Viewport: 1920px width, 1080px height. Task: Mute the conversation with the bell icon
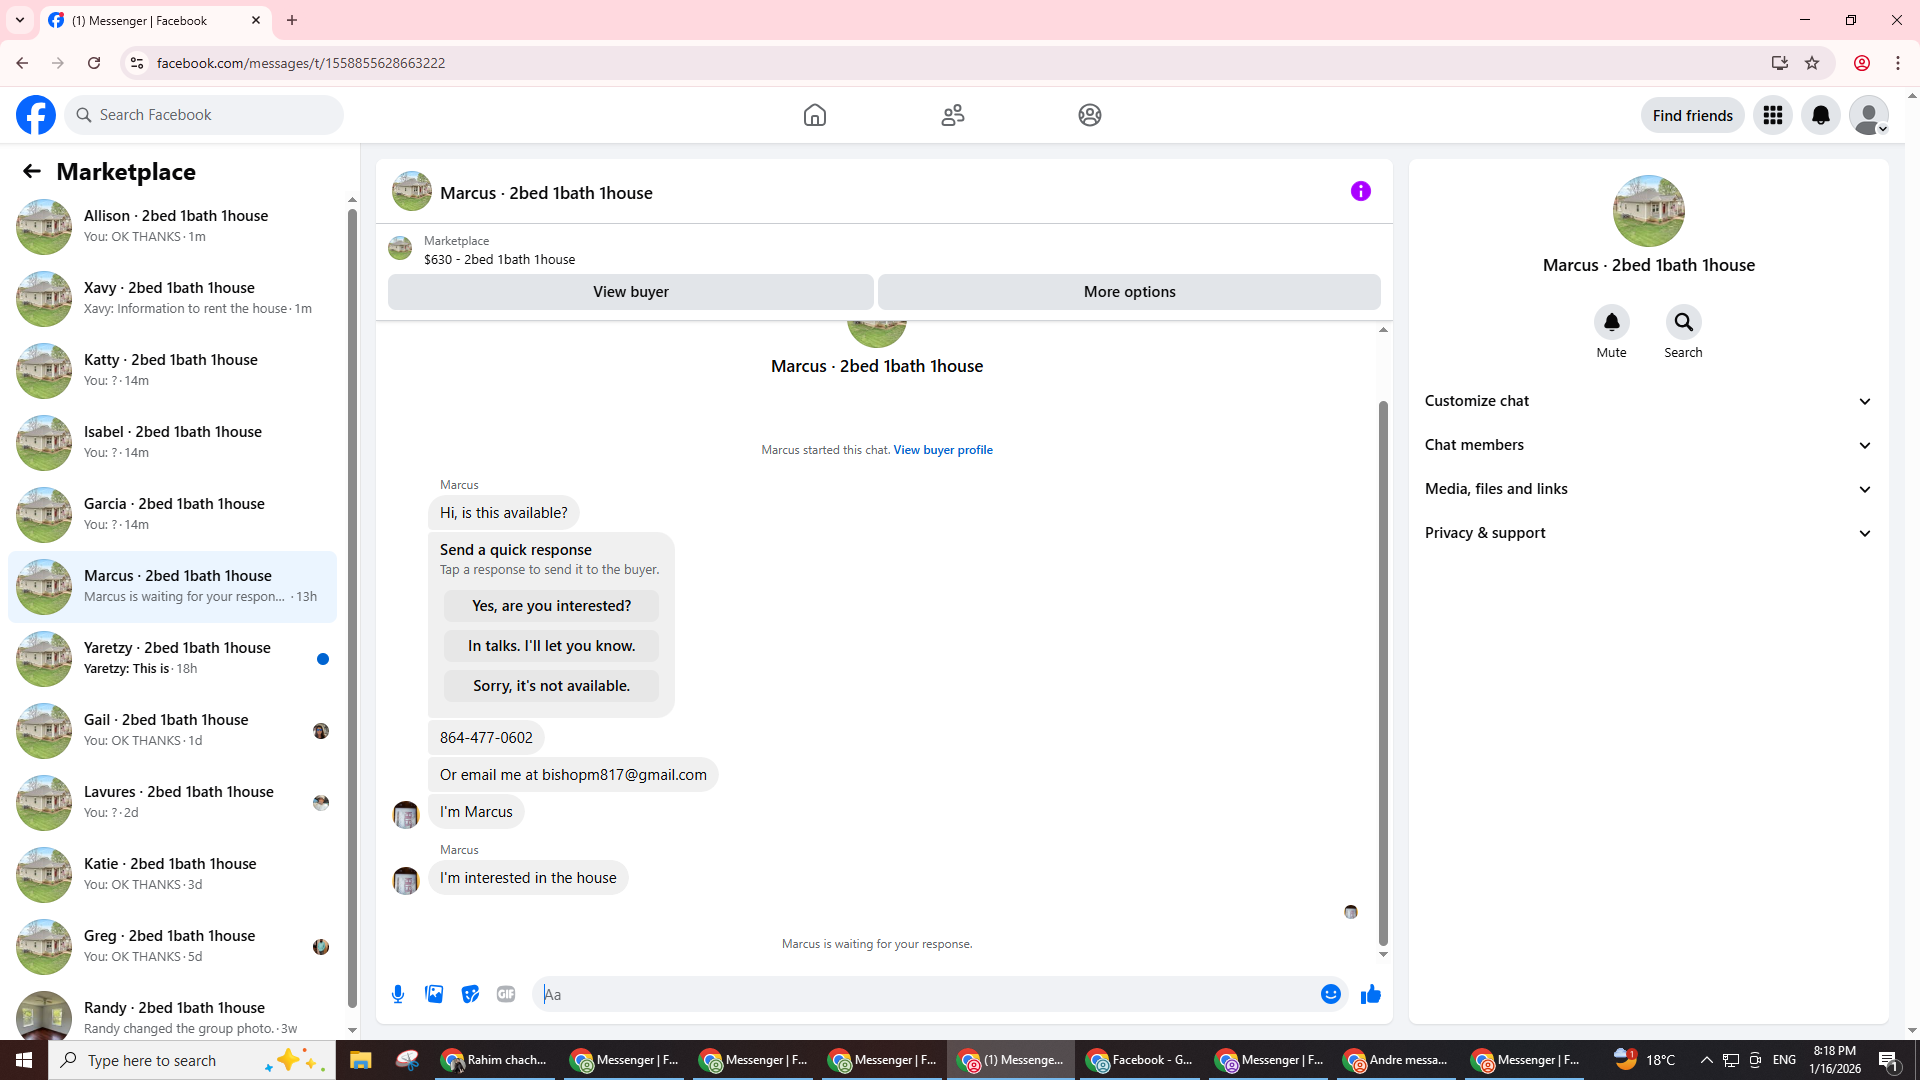1611,322
